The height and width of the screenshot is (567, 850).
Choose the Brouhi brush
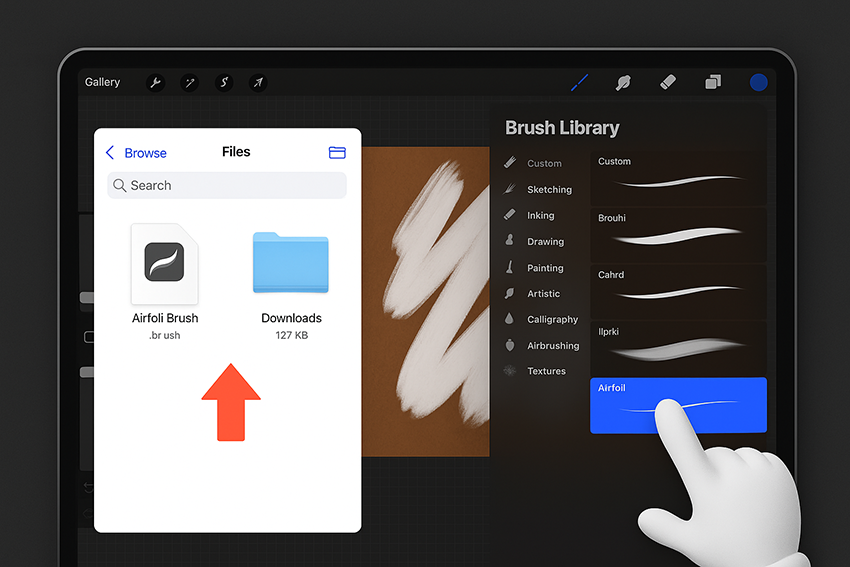678,235
